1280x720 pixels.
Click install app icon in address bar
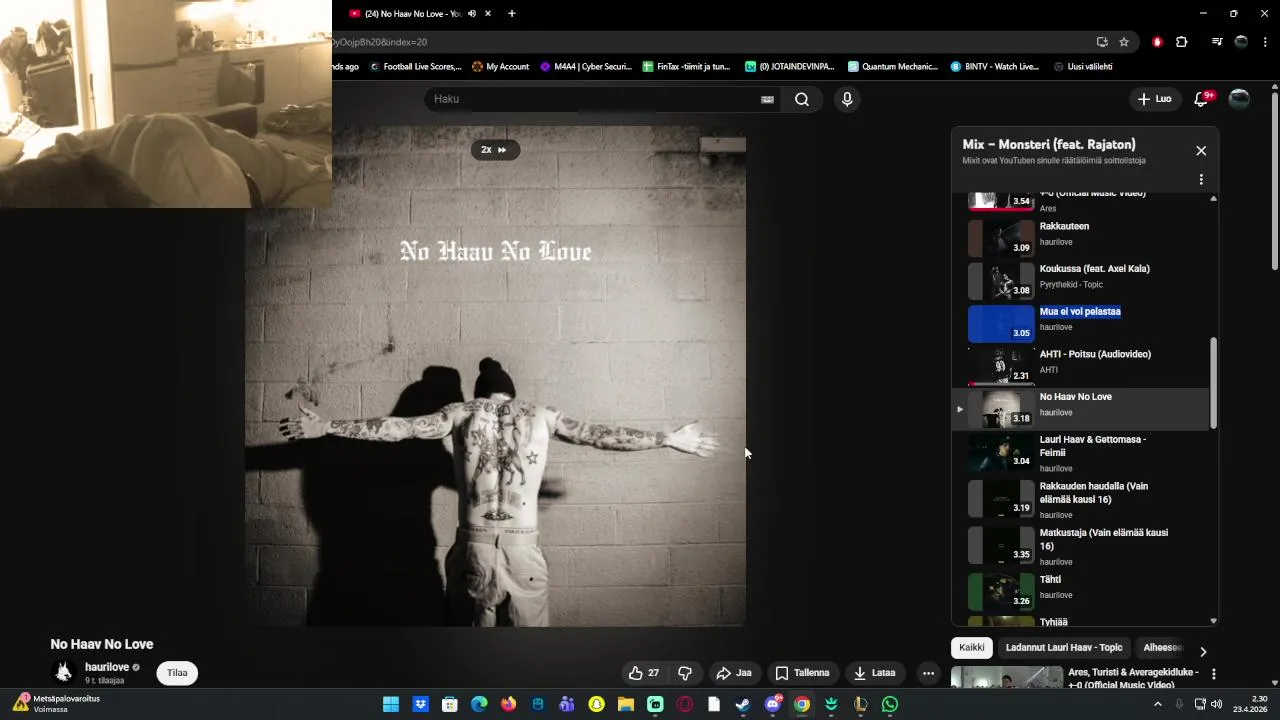pos(1102,42)
